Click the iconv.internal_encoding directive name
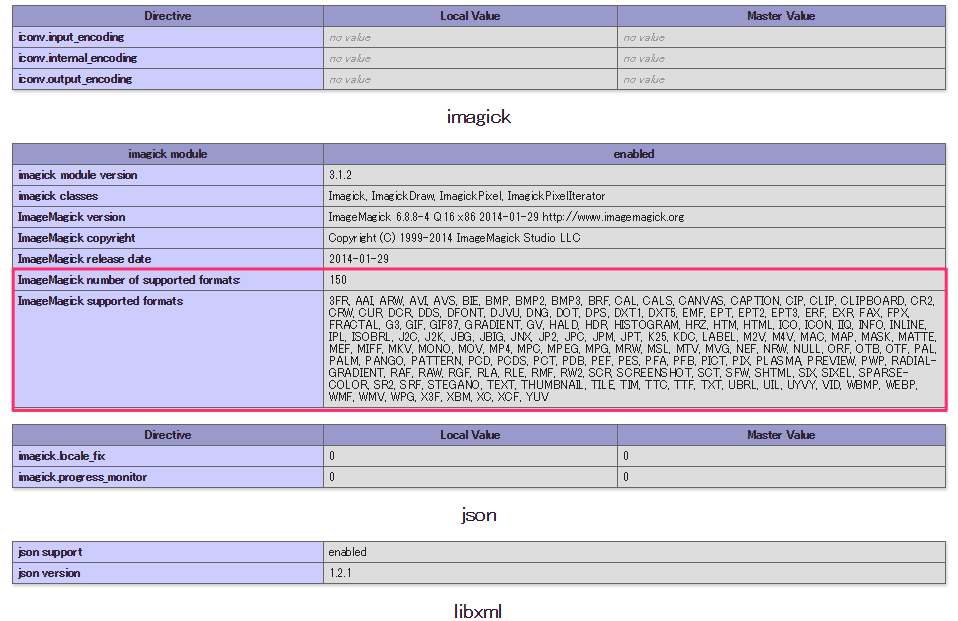 [78, 58]
